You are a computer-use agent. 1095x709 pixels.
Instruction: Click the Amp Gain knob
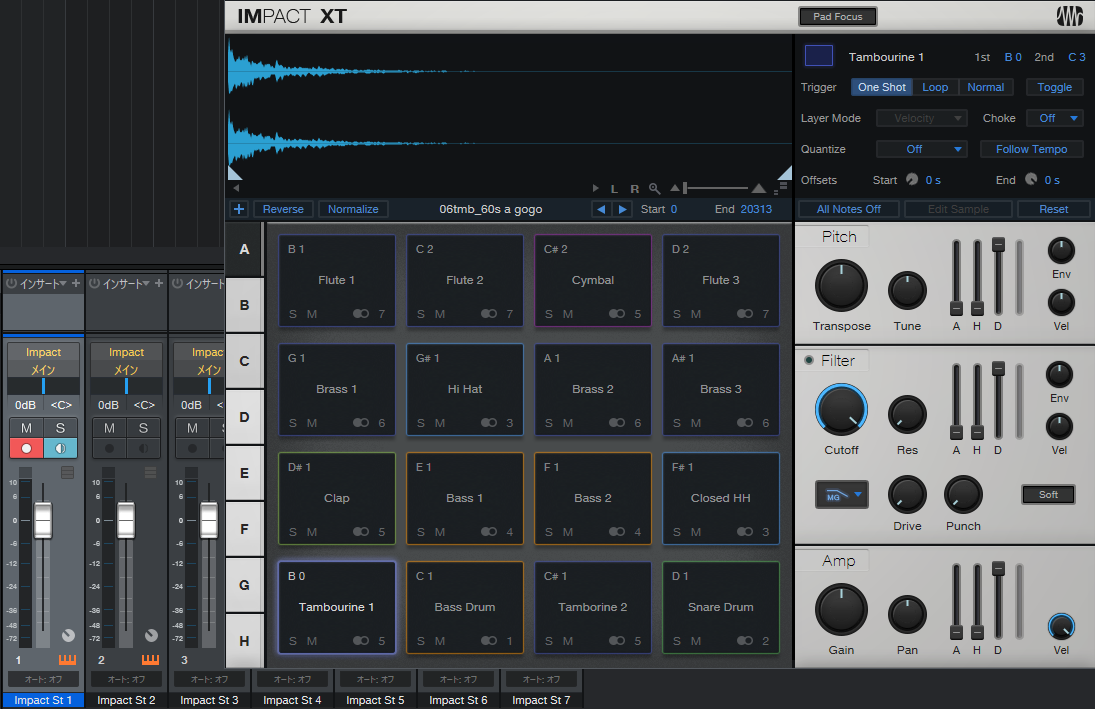[x=841, y=610]
